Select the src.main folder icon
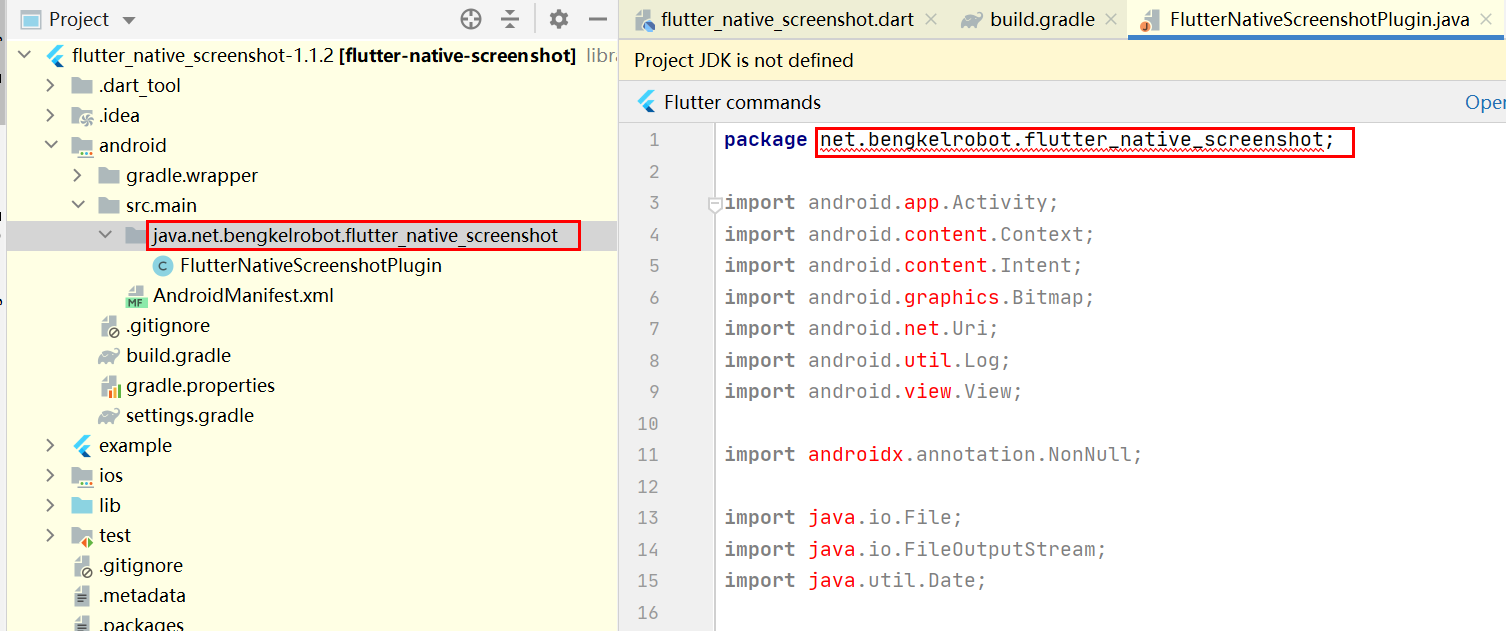 point(109,205)
